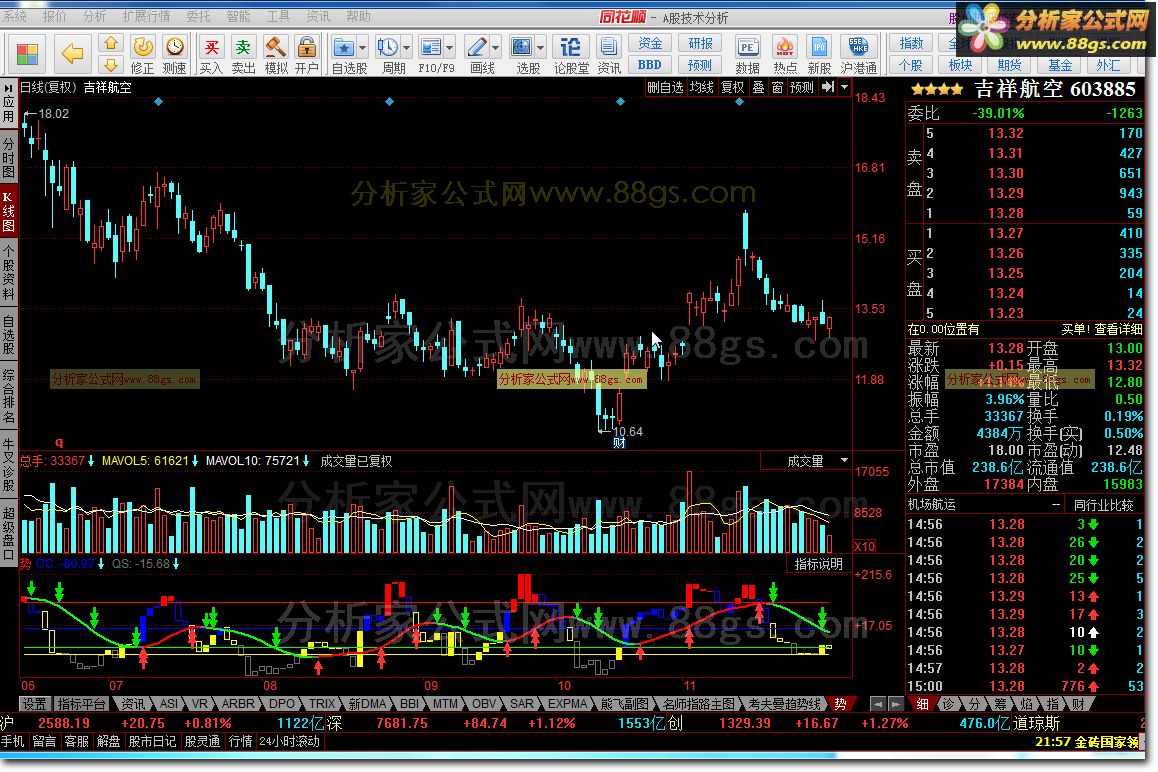Open the 分时图 sidebar tab

pyautogui.click(x=9, y=158)
